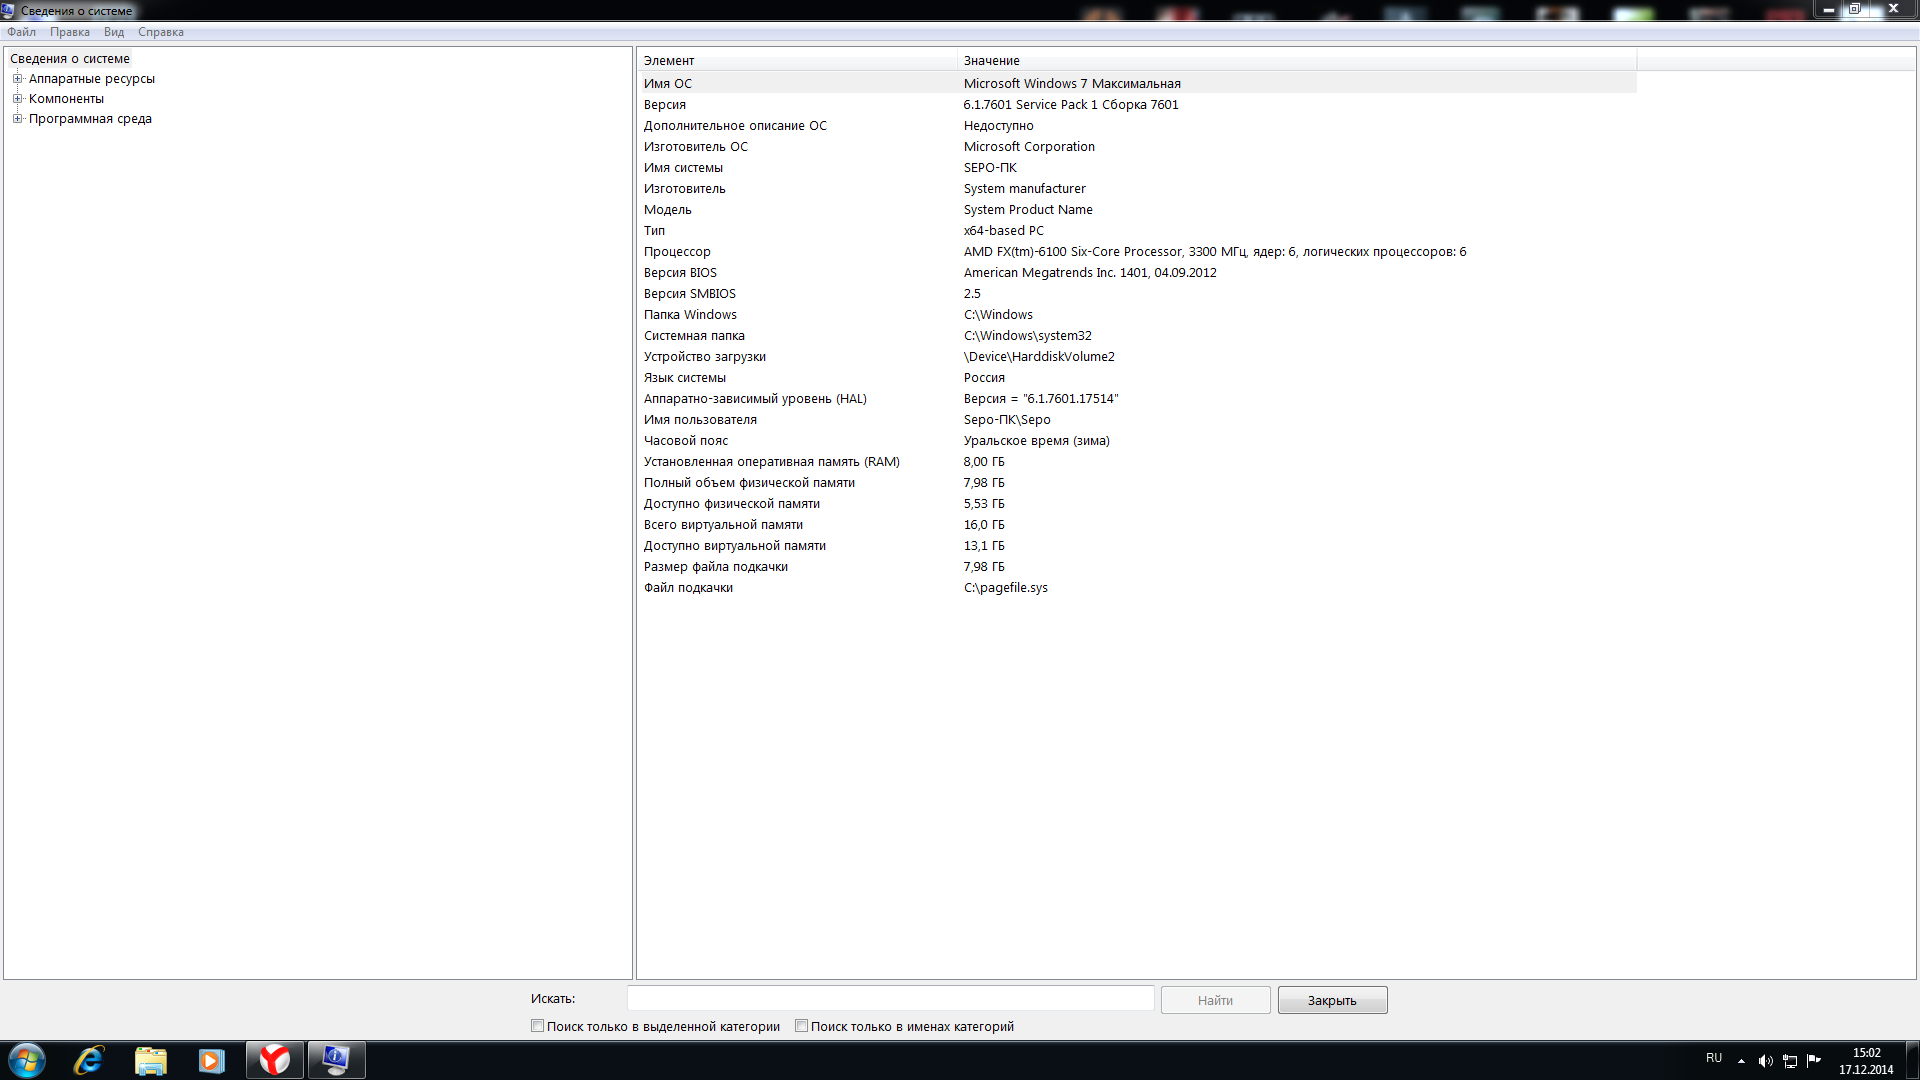Open the Windows Start orb
This screenshot has height=1080, width=1920.
point(27,1060)
